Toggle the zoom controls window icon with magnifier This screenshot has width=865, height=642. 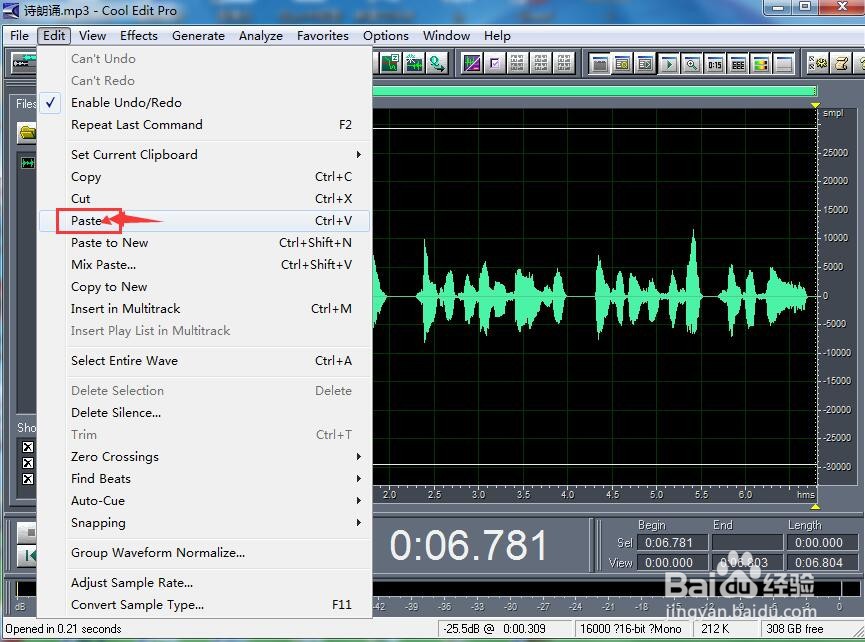pyautogui.click(x=692, y=64)
